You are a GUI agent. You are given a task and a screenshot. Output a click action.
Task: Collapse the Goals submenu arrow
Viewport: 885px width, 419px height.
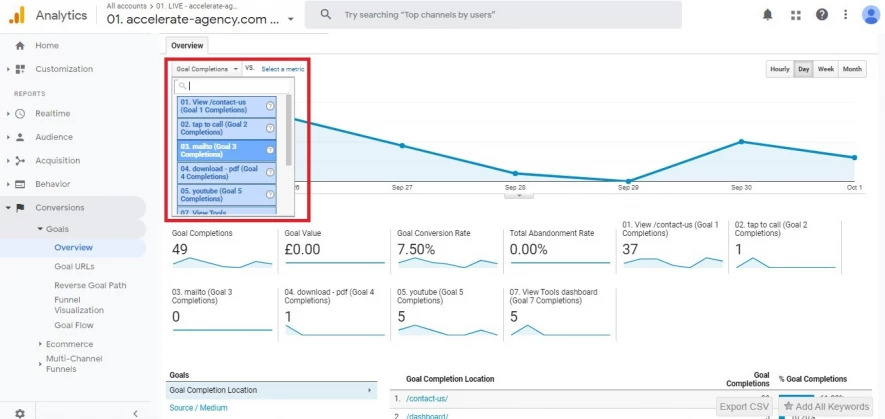pyautogui.click(x=40, y=229)
